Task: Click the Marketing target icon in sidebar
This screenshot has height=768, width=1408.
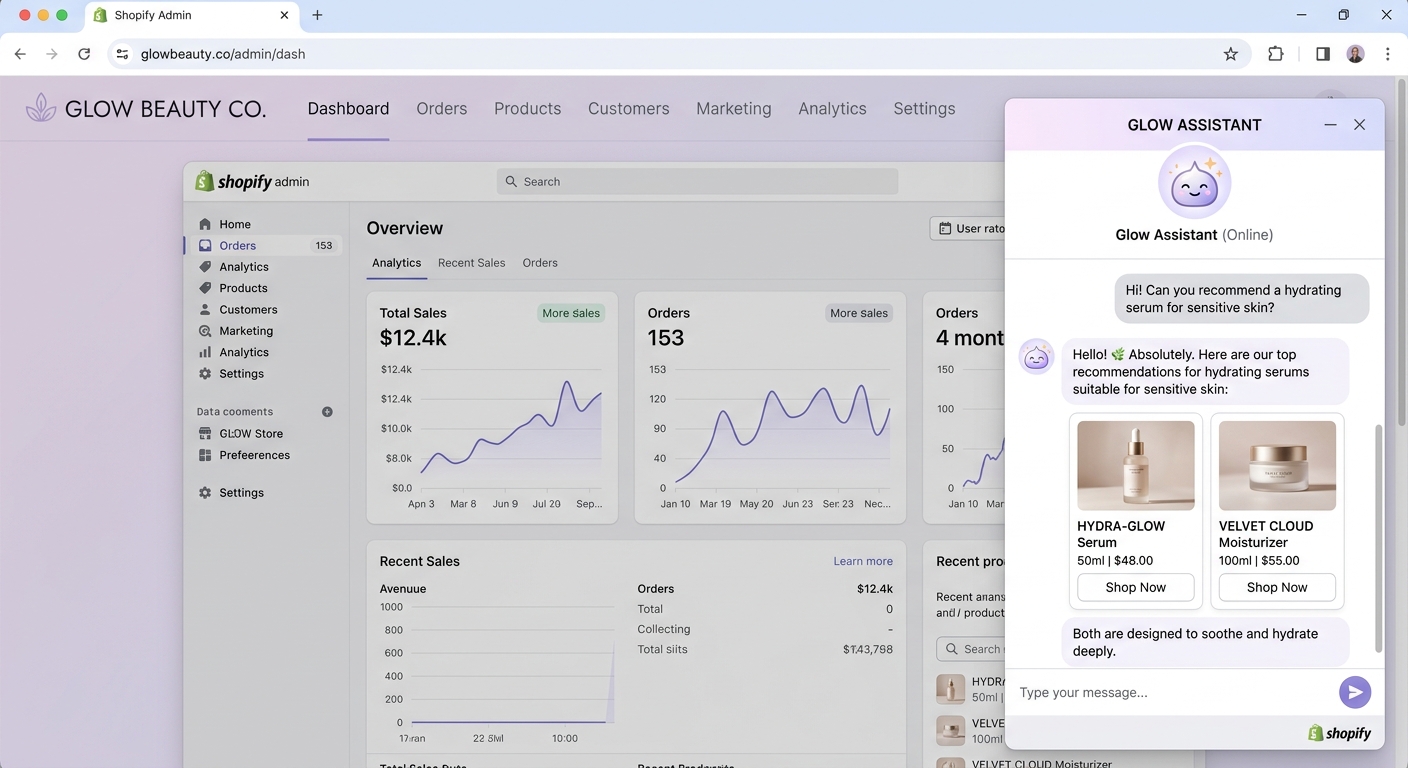Action: tap(205, 331)
